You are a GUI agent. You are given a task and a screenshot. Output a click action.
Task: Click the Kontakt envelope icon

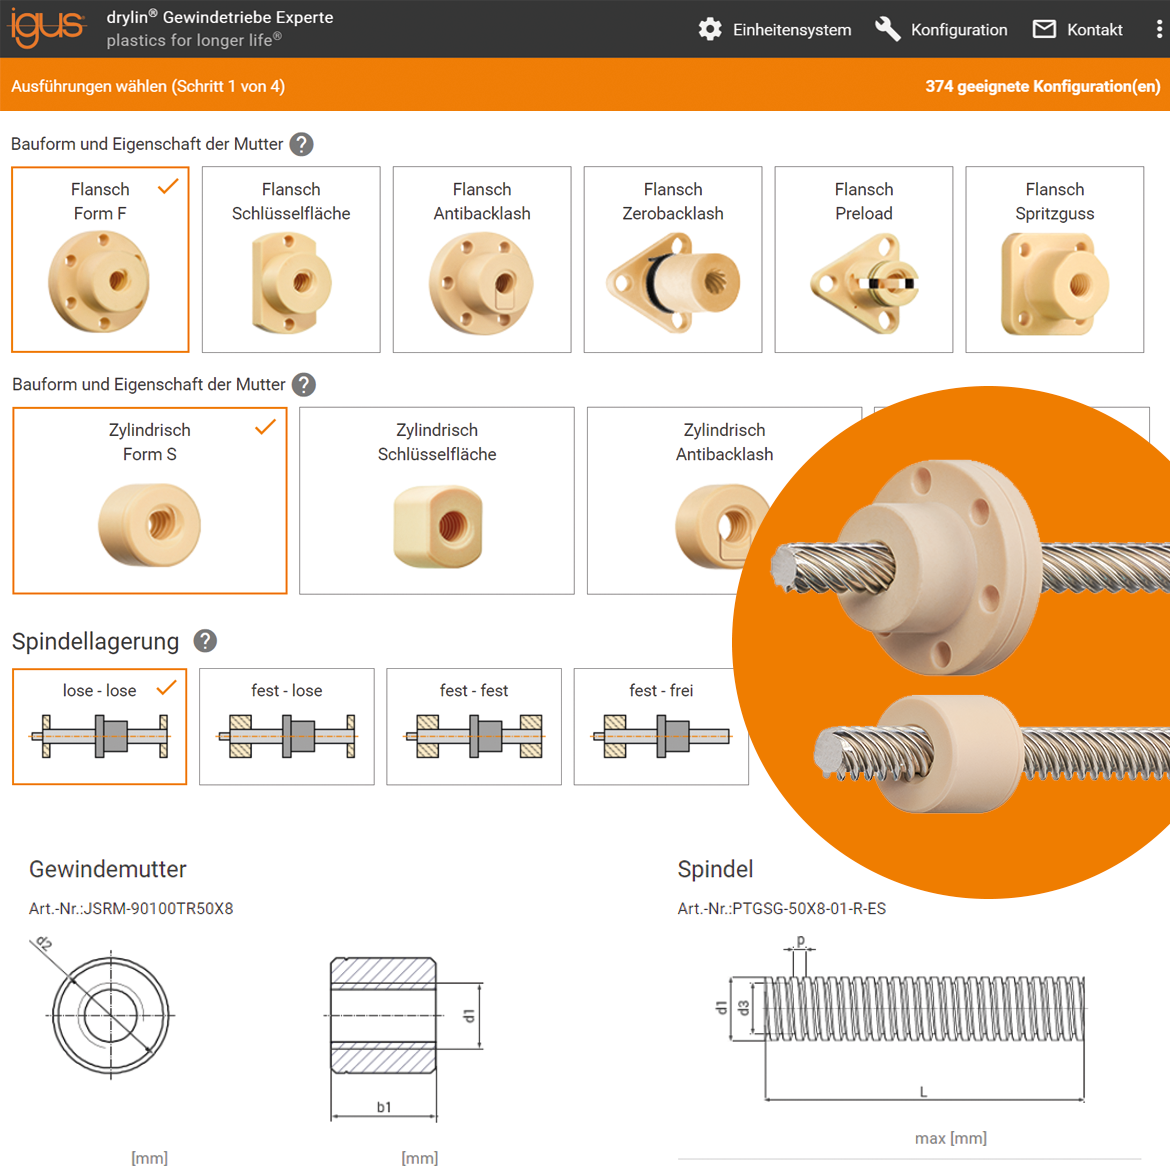(x=1044, y=29)
